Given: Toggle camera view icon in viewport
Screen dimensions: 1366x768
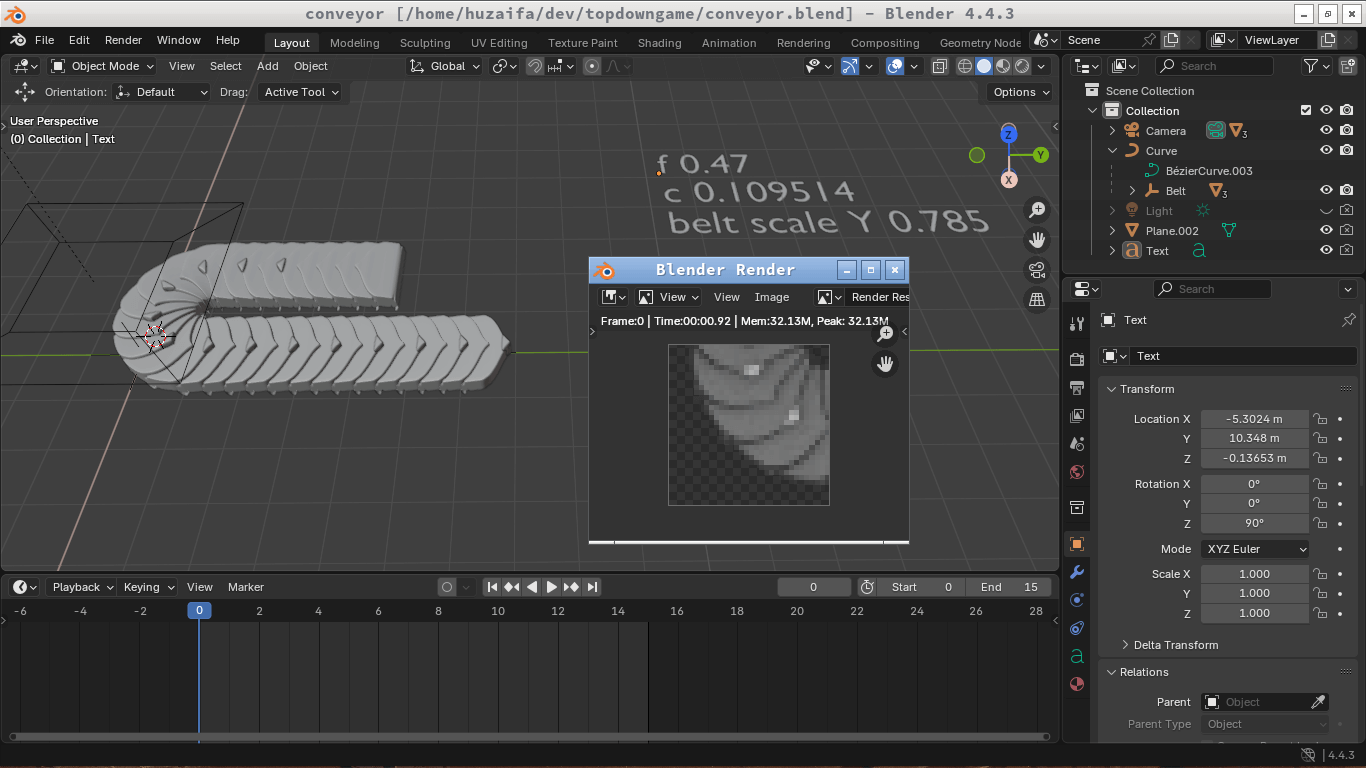Looking at the screenshot, I should (1037, 270).
